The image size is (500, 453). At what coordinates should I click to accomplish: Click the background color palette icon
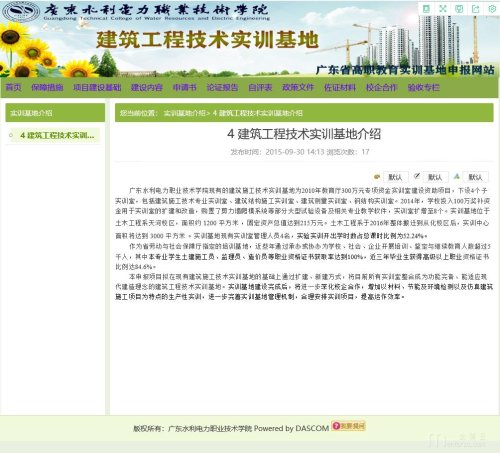(377, 177)
